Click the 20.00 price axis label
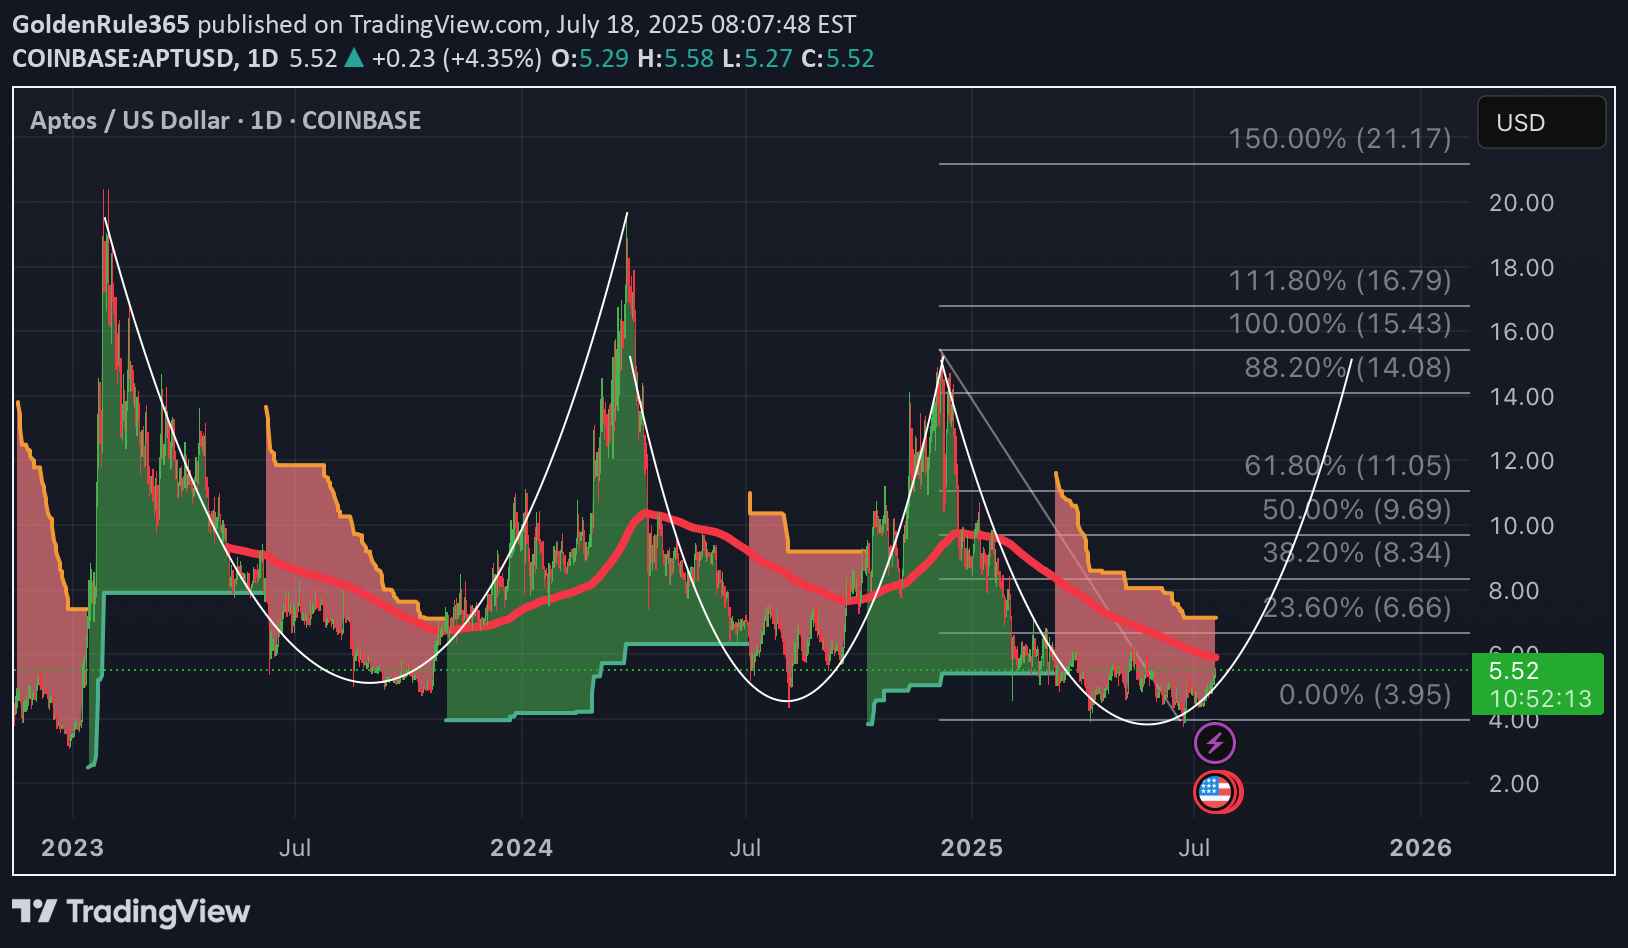1628x948 pixels. tap(1521, 203)
